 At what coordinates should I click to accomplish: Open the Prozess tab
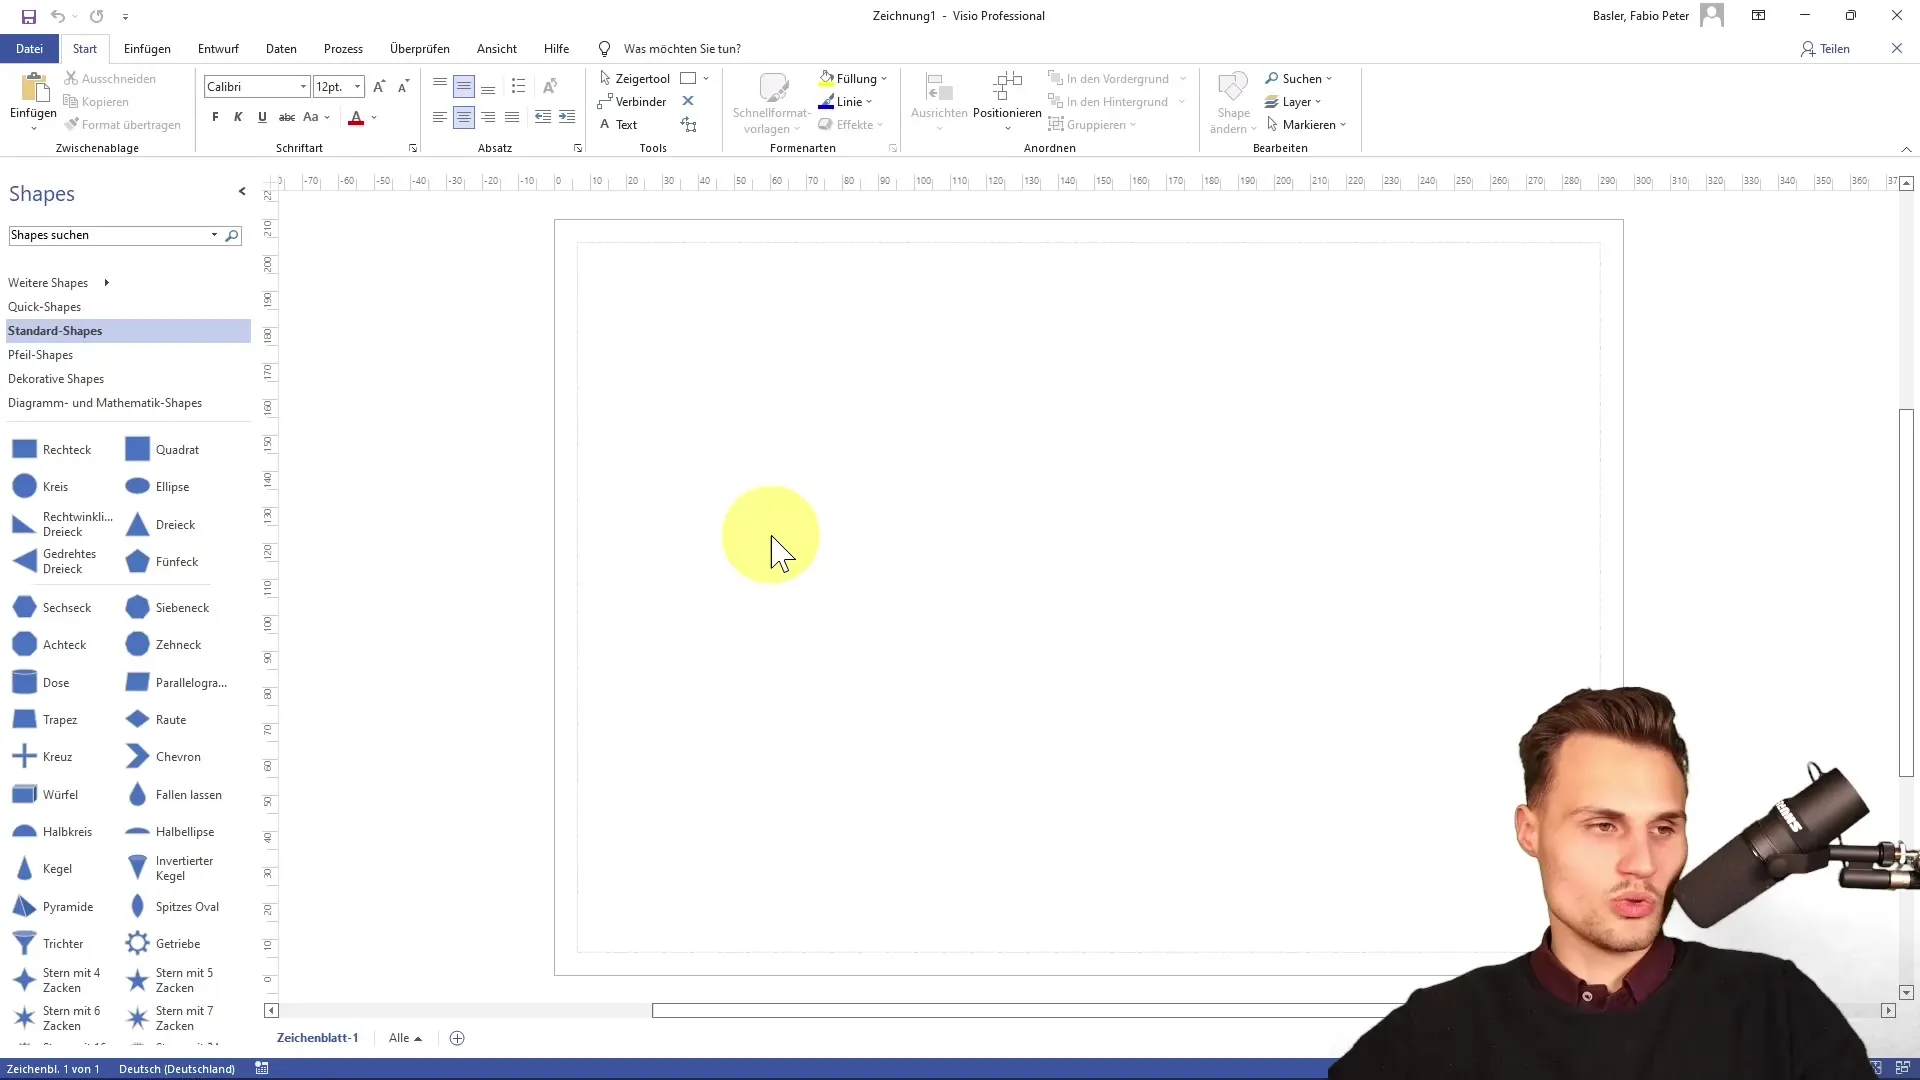click(343, 48)
